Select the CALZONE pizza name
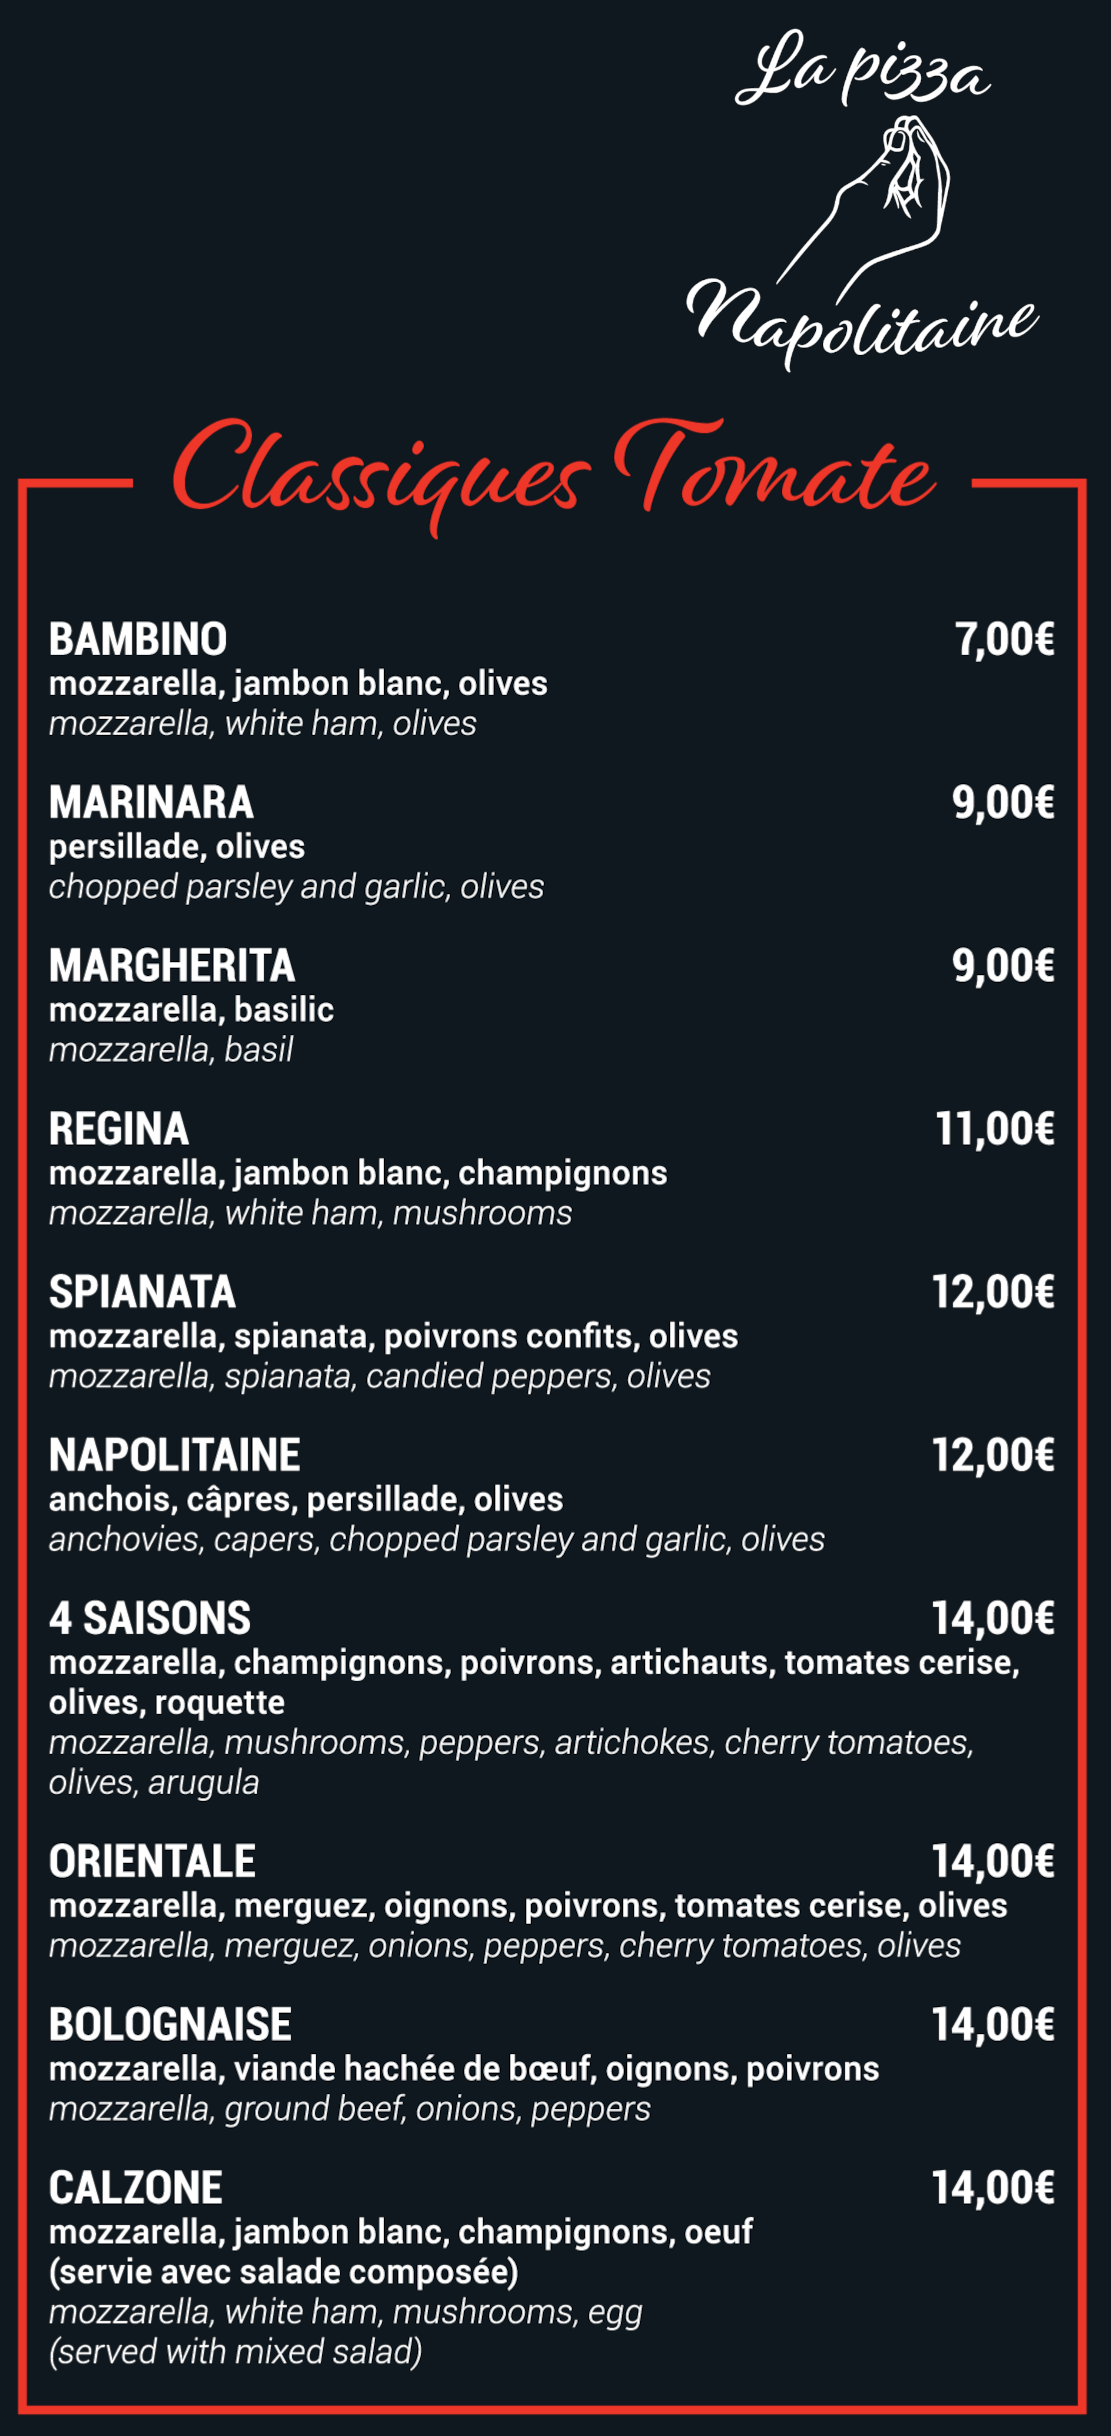This screenshot has width=1111, height=2436. (136, 2187)
